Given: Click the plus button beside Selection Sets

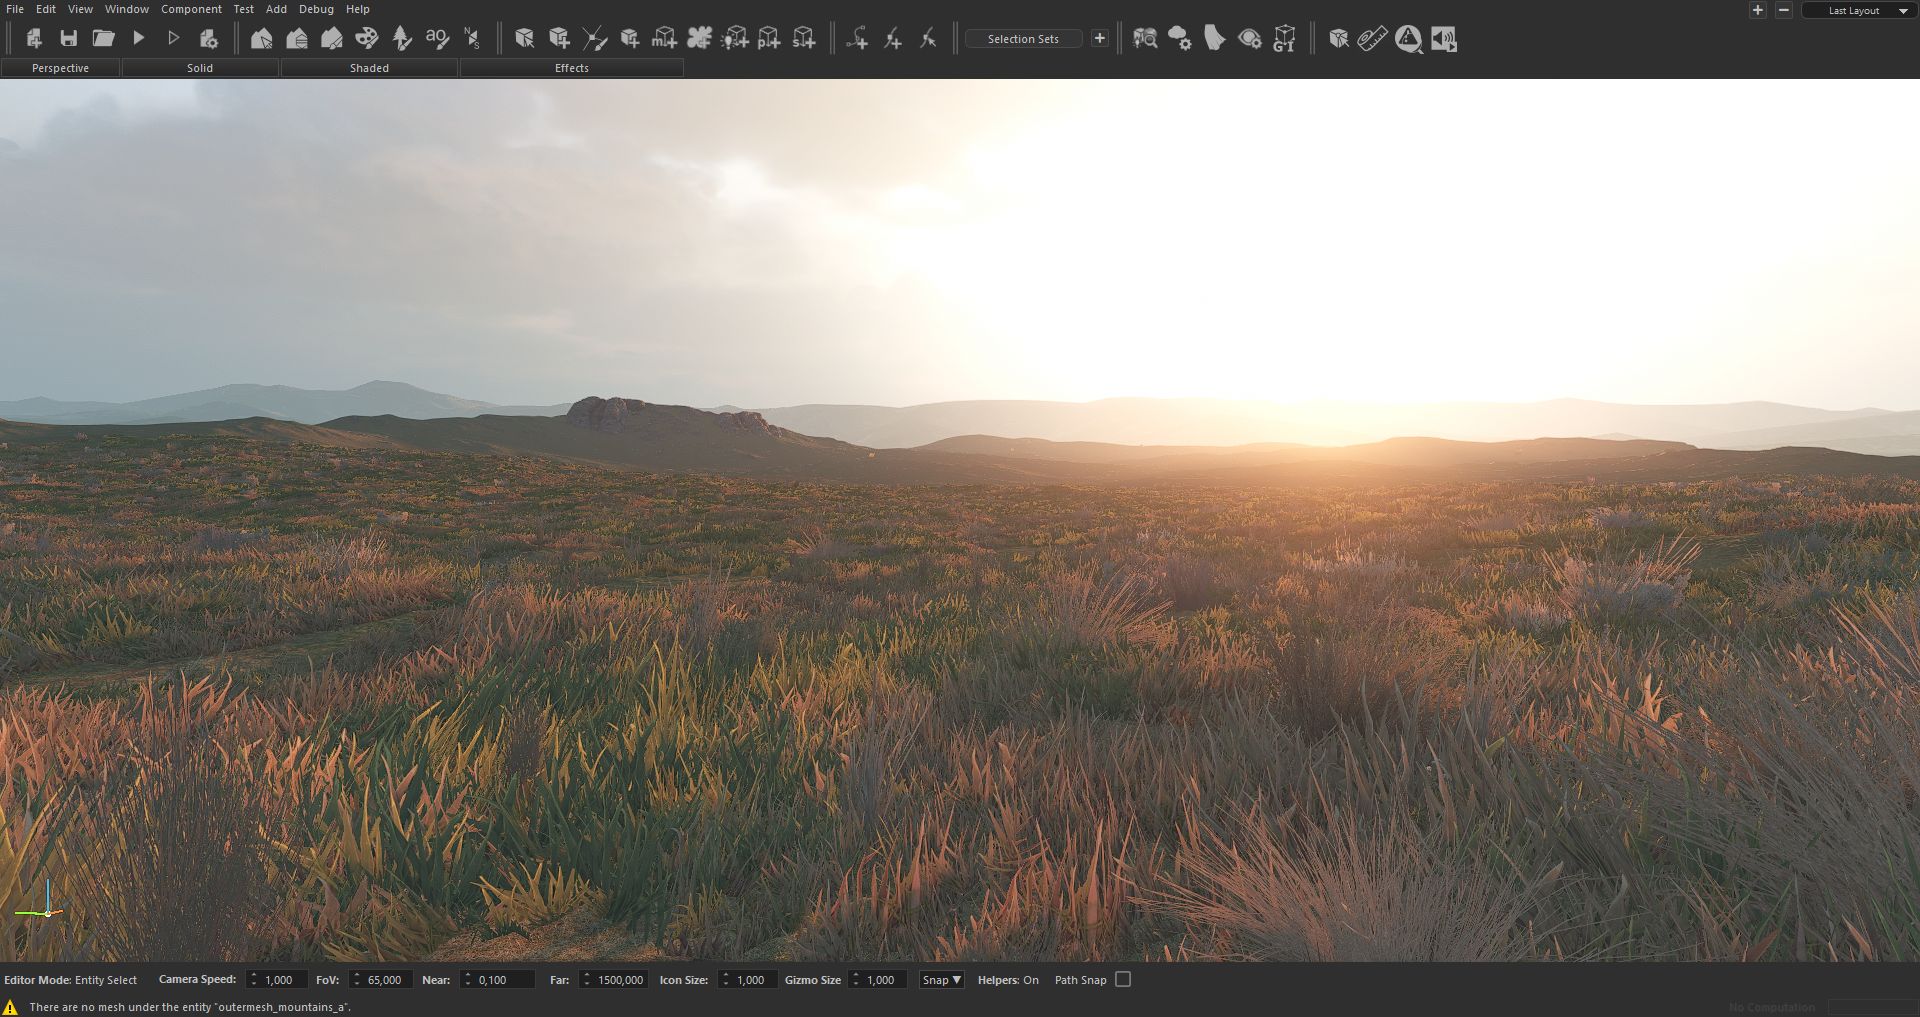Looking at the screenshot, I should click(1098, 38).
